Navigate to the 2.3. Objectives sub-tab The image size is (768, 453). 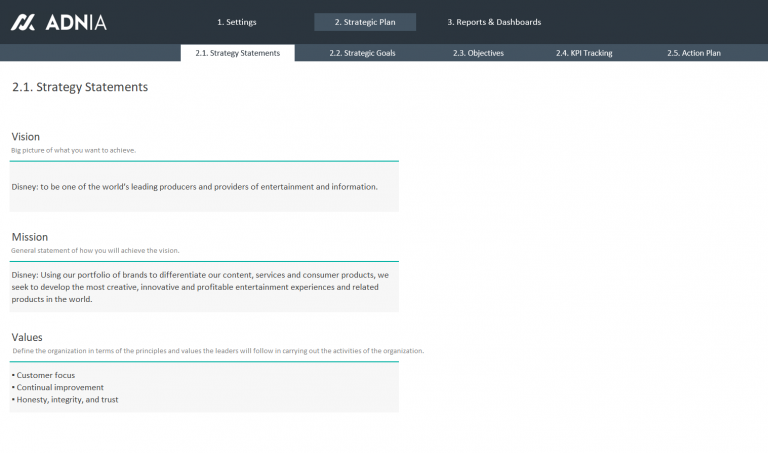pyautogui.click(x=478, y=53)
